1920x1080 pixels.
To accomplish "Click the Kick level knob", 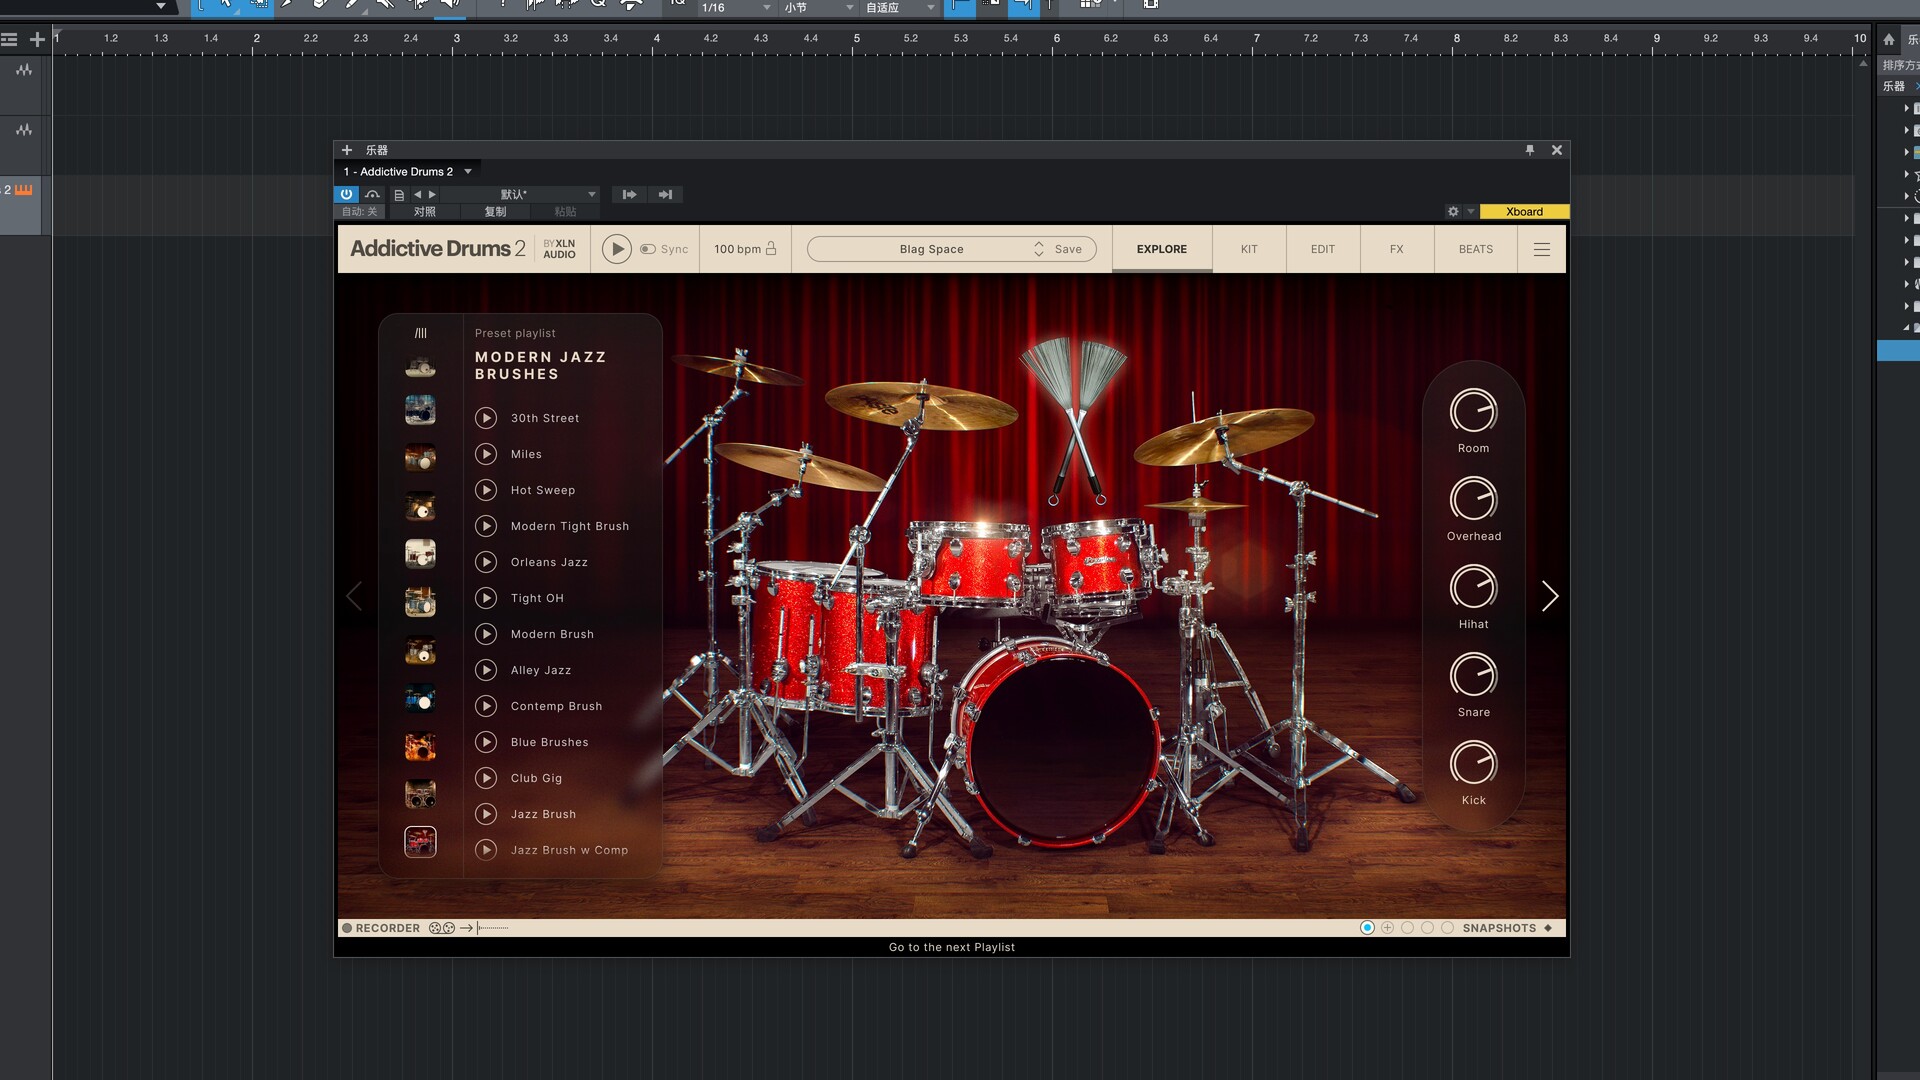I will tap(1473, 763).
